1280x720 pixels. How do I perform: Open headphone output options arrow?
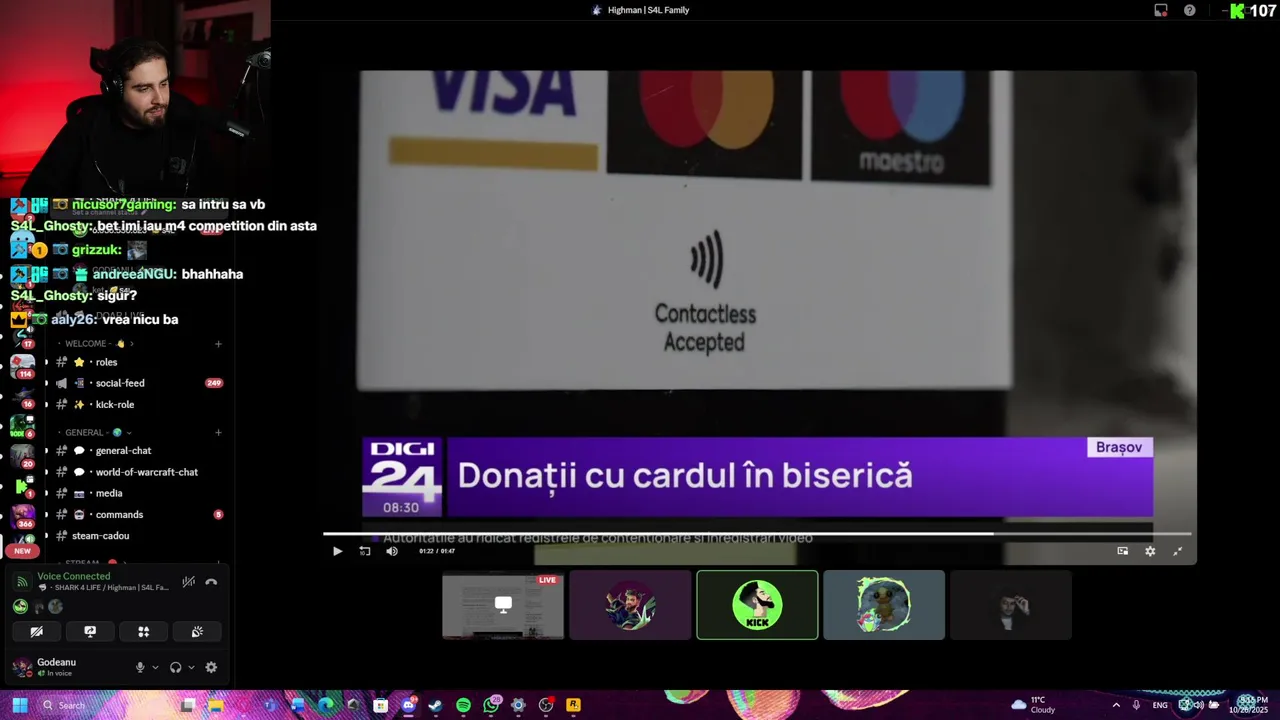point(191,667)
